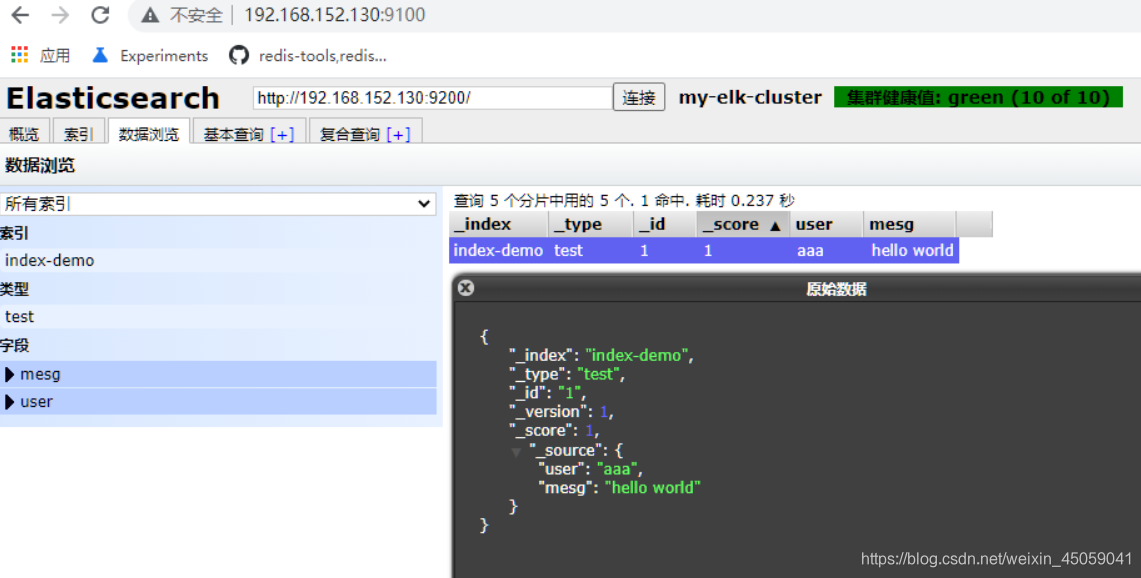Sort by _type column header
The height and width of the screenshot is (578, 1141).
pos(590,224)
